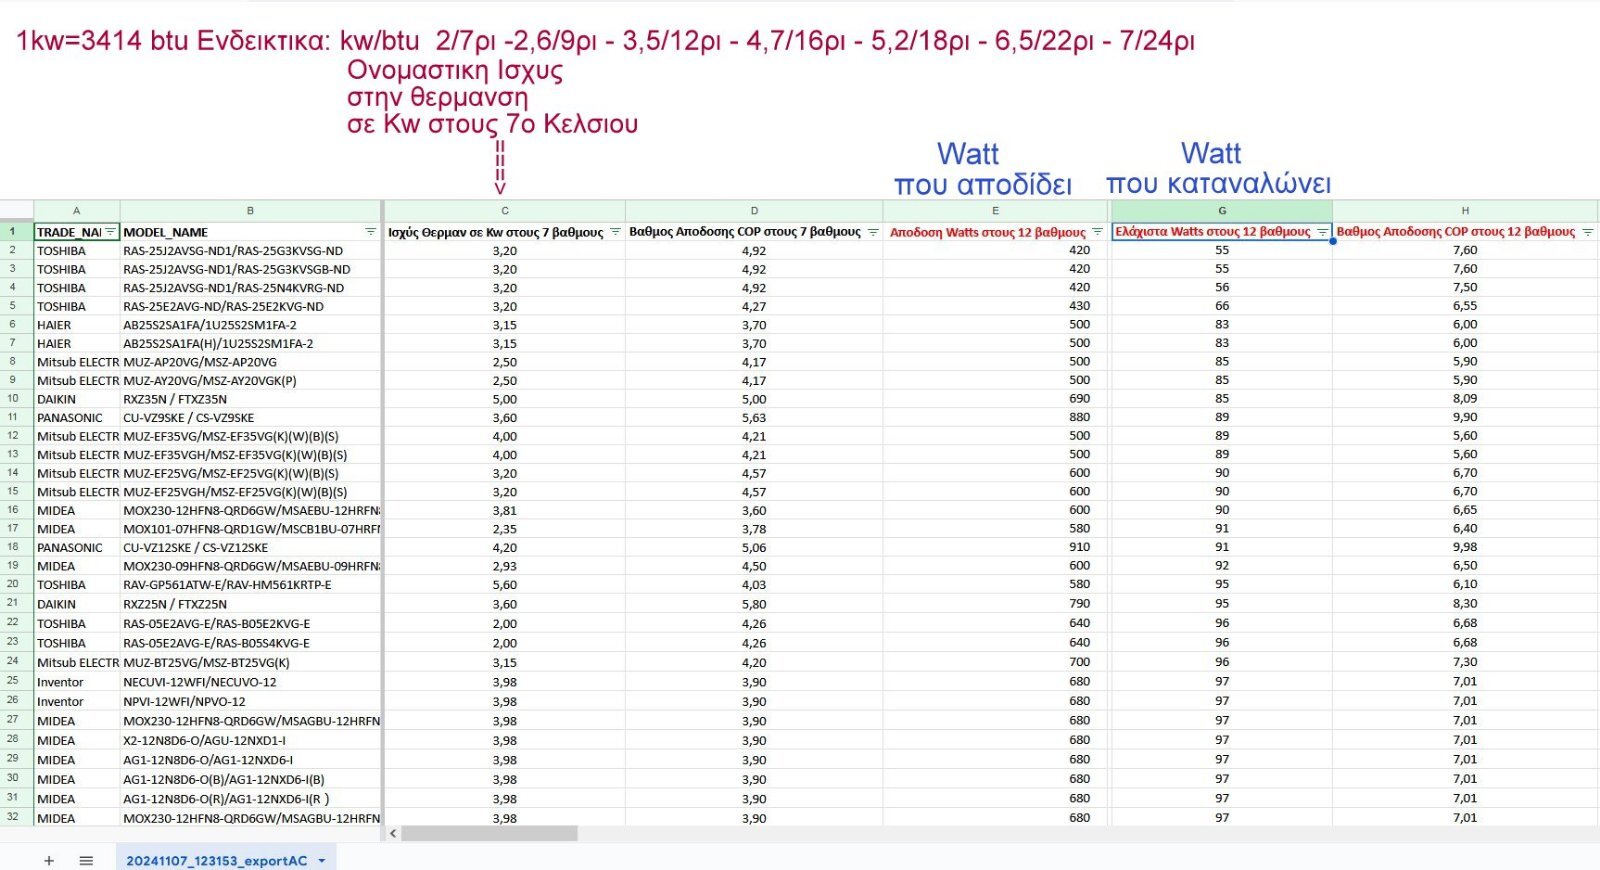The height and width of the screenshot is (870, 1600).
Task: Click the horizontal scrollbar thumb
Action: [x=489, y=833]
